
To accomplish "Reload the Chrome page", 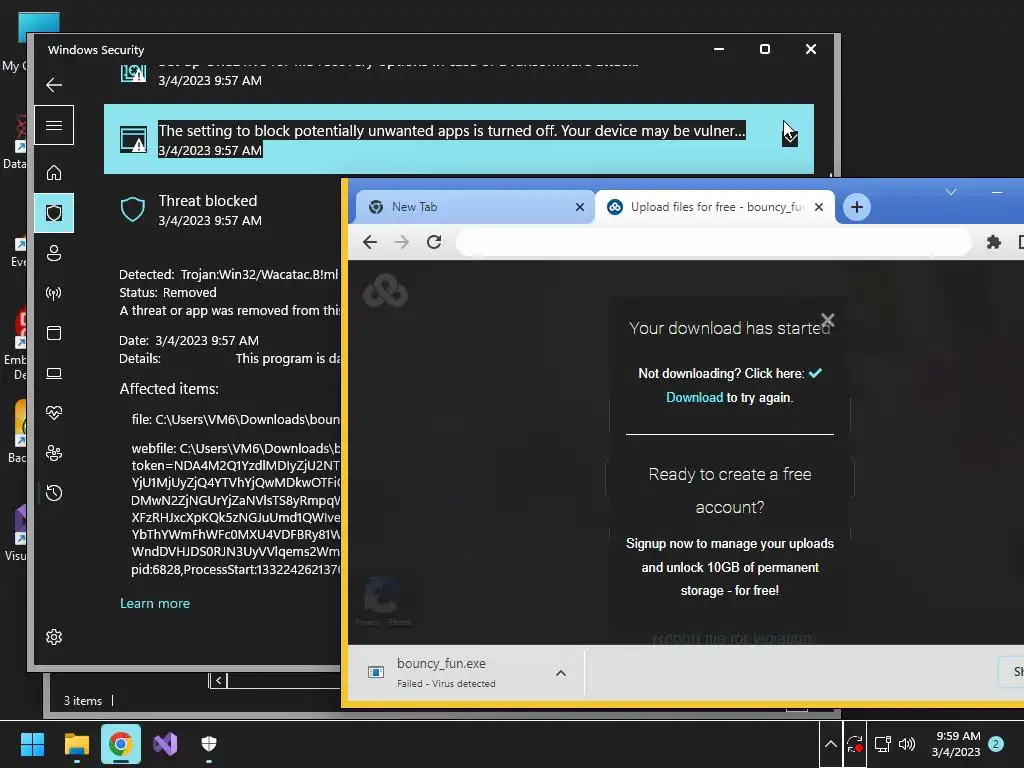I will [434, 242].
